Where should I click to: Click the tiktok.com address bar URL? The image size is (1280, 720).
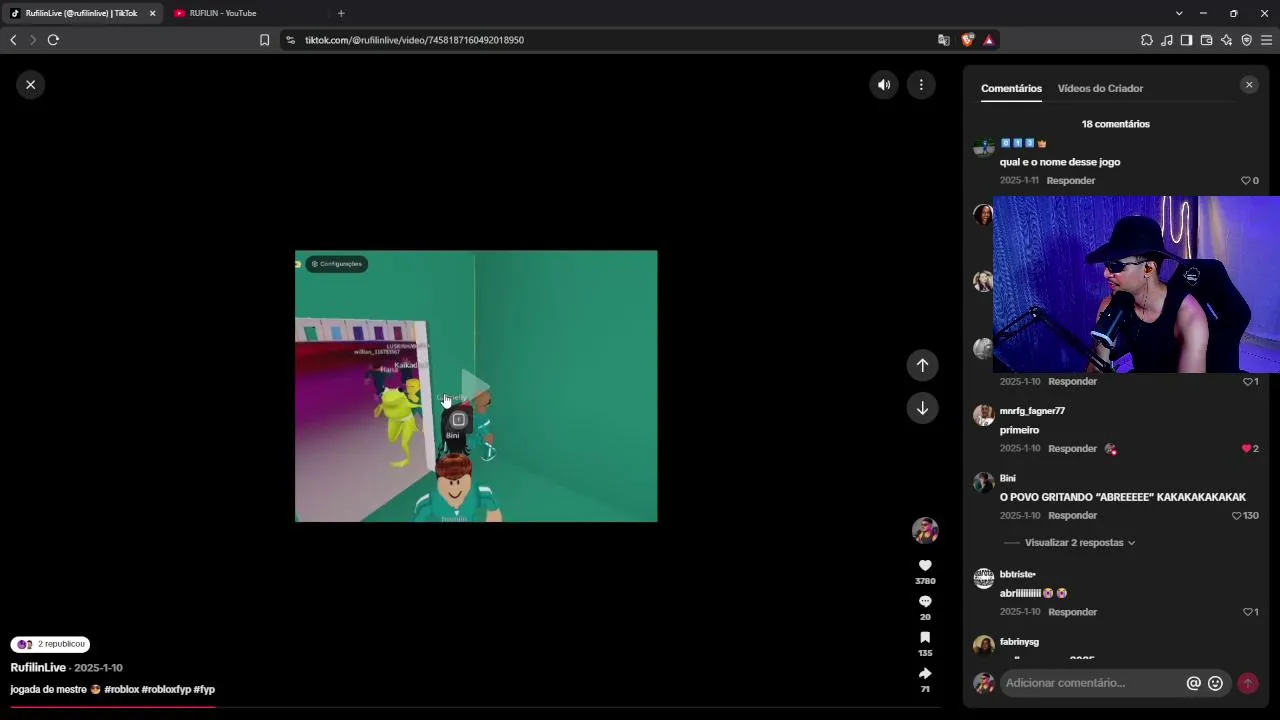tap(414, 40)
